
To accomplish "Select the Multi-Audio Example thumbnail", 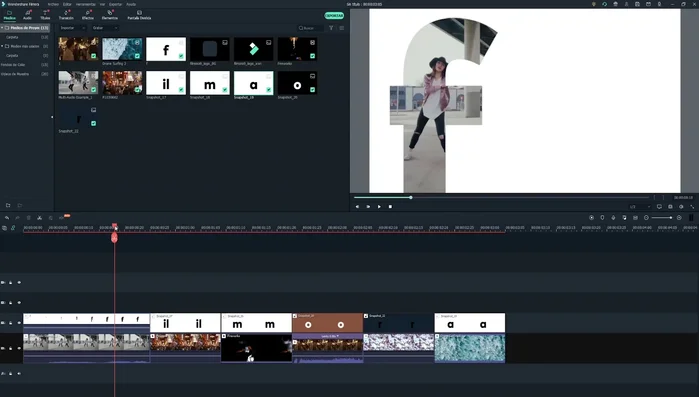I will (x=78, y=82).
